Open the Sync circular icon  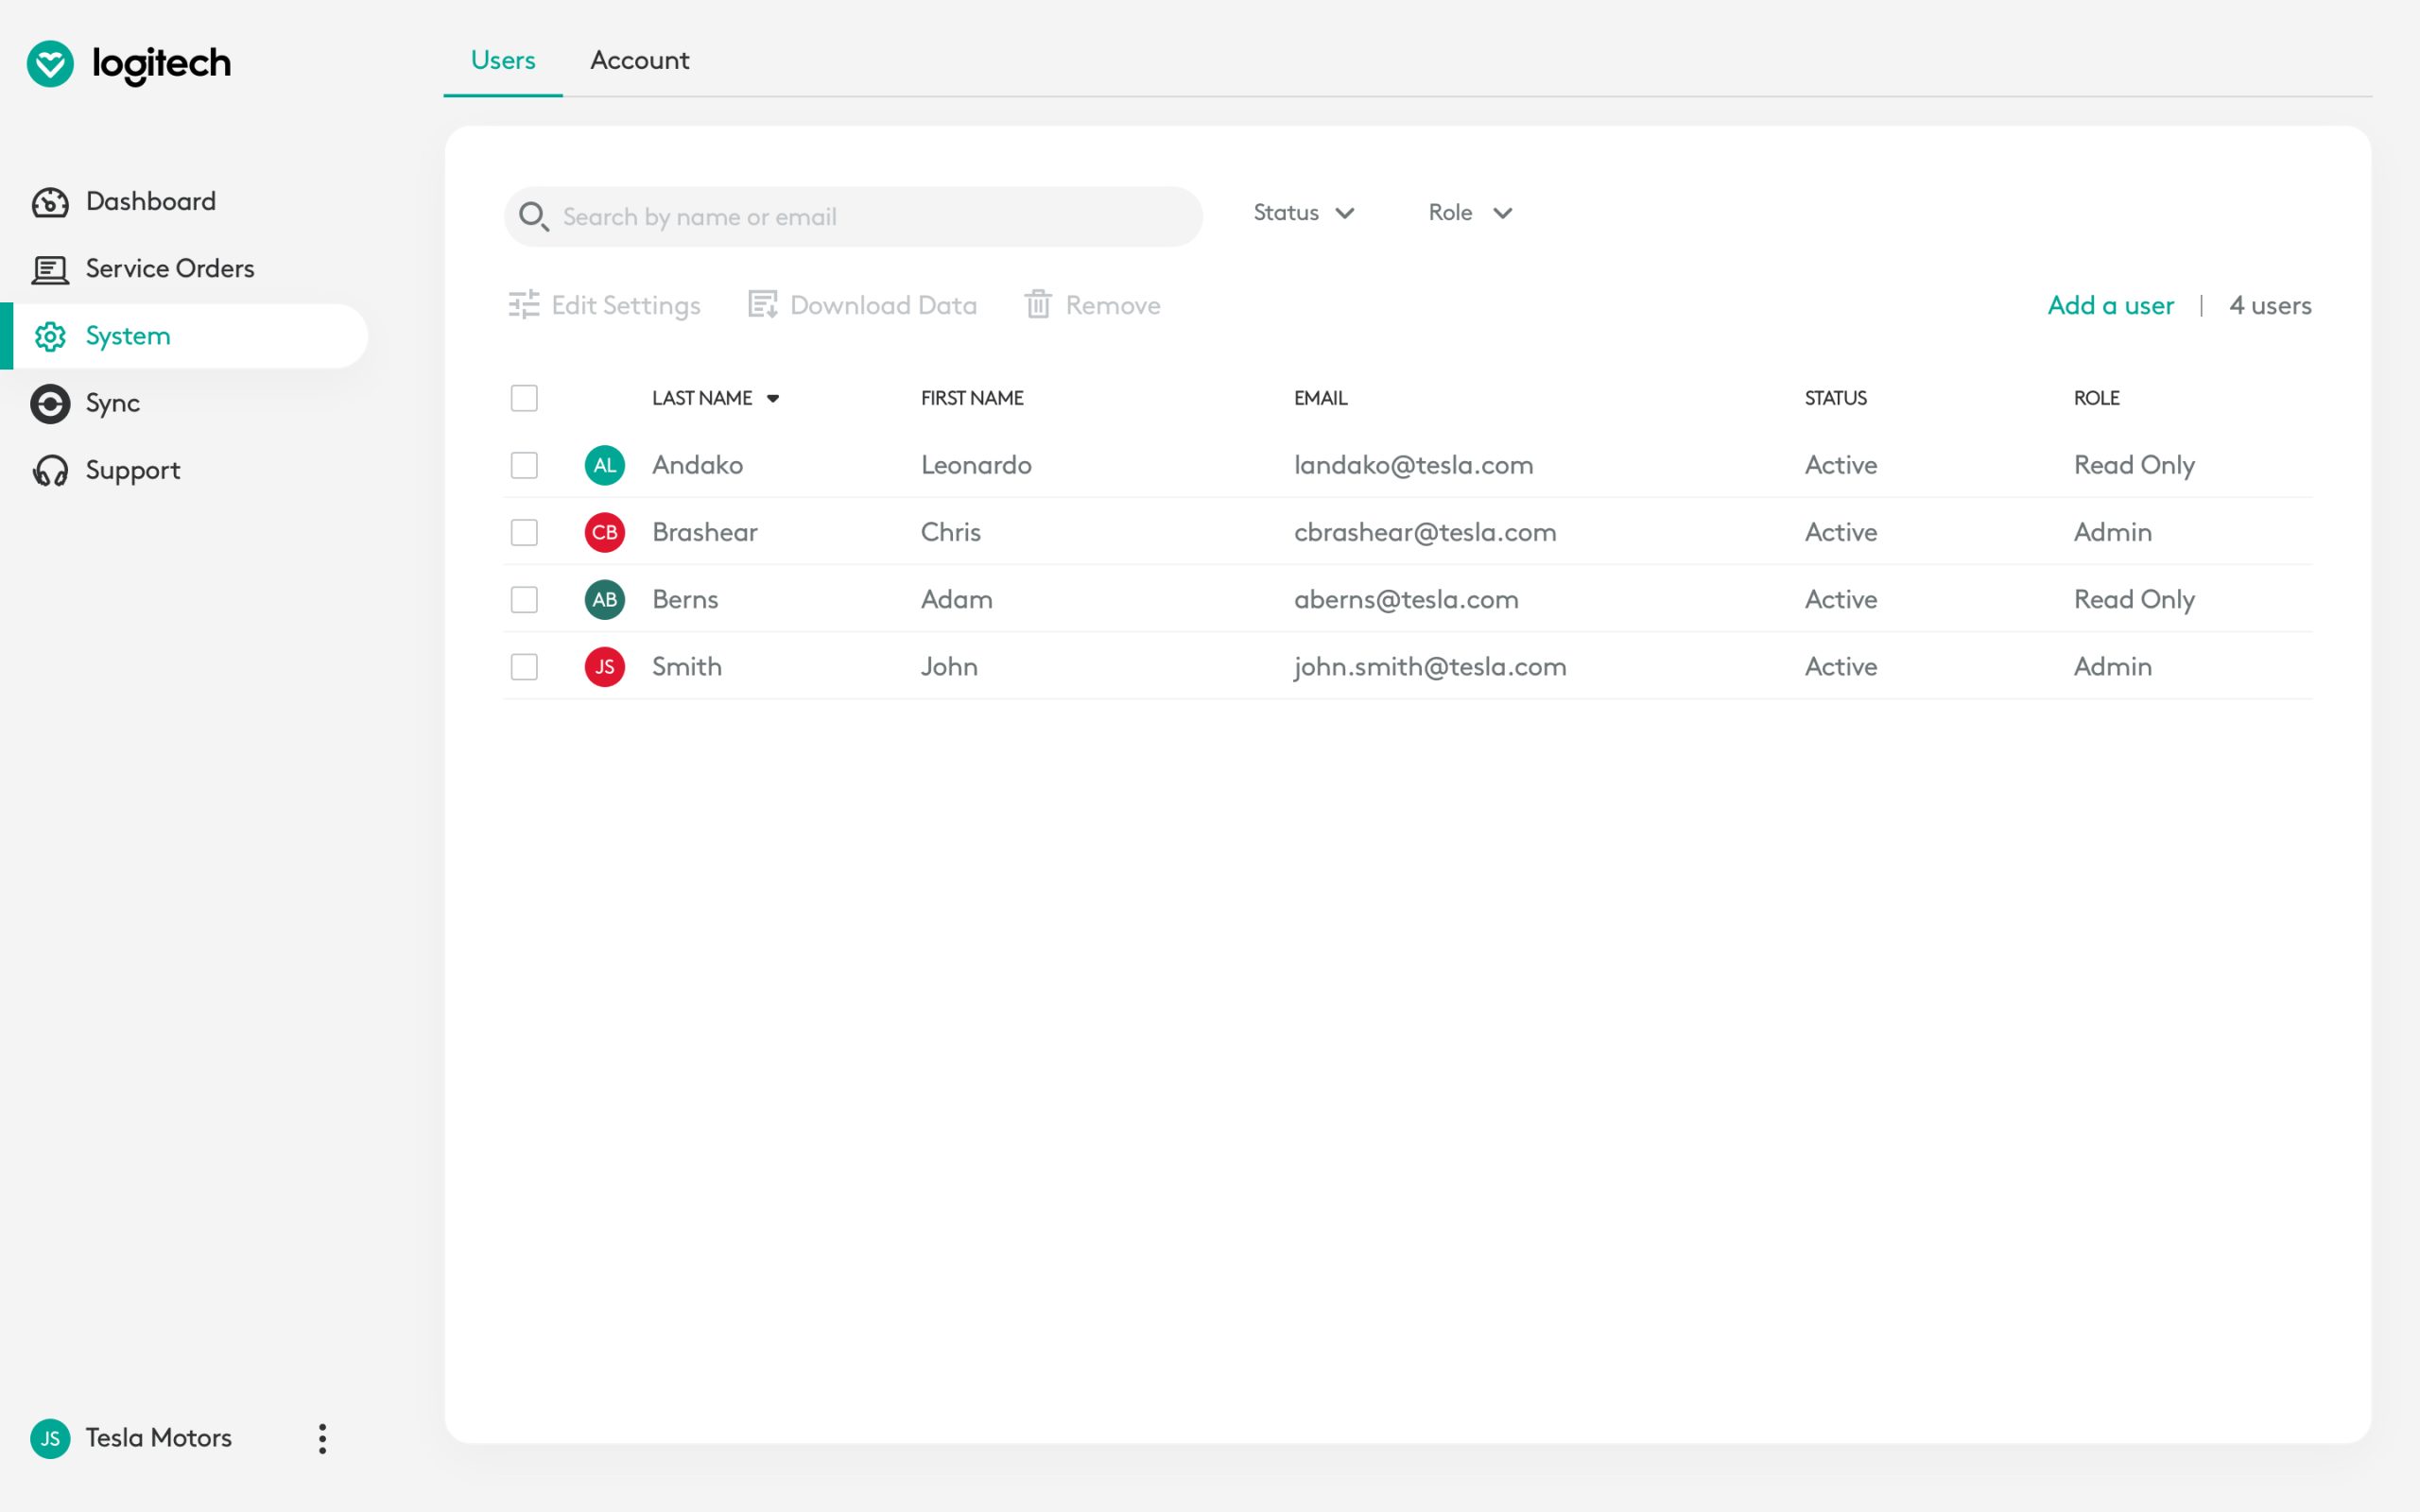50,403
